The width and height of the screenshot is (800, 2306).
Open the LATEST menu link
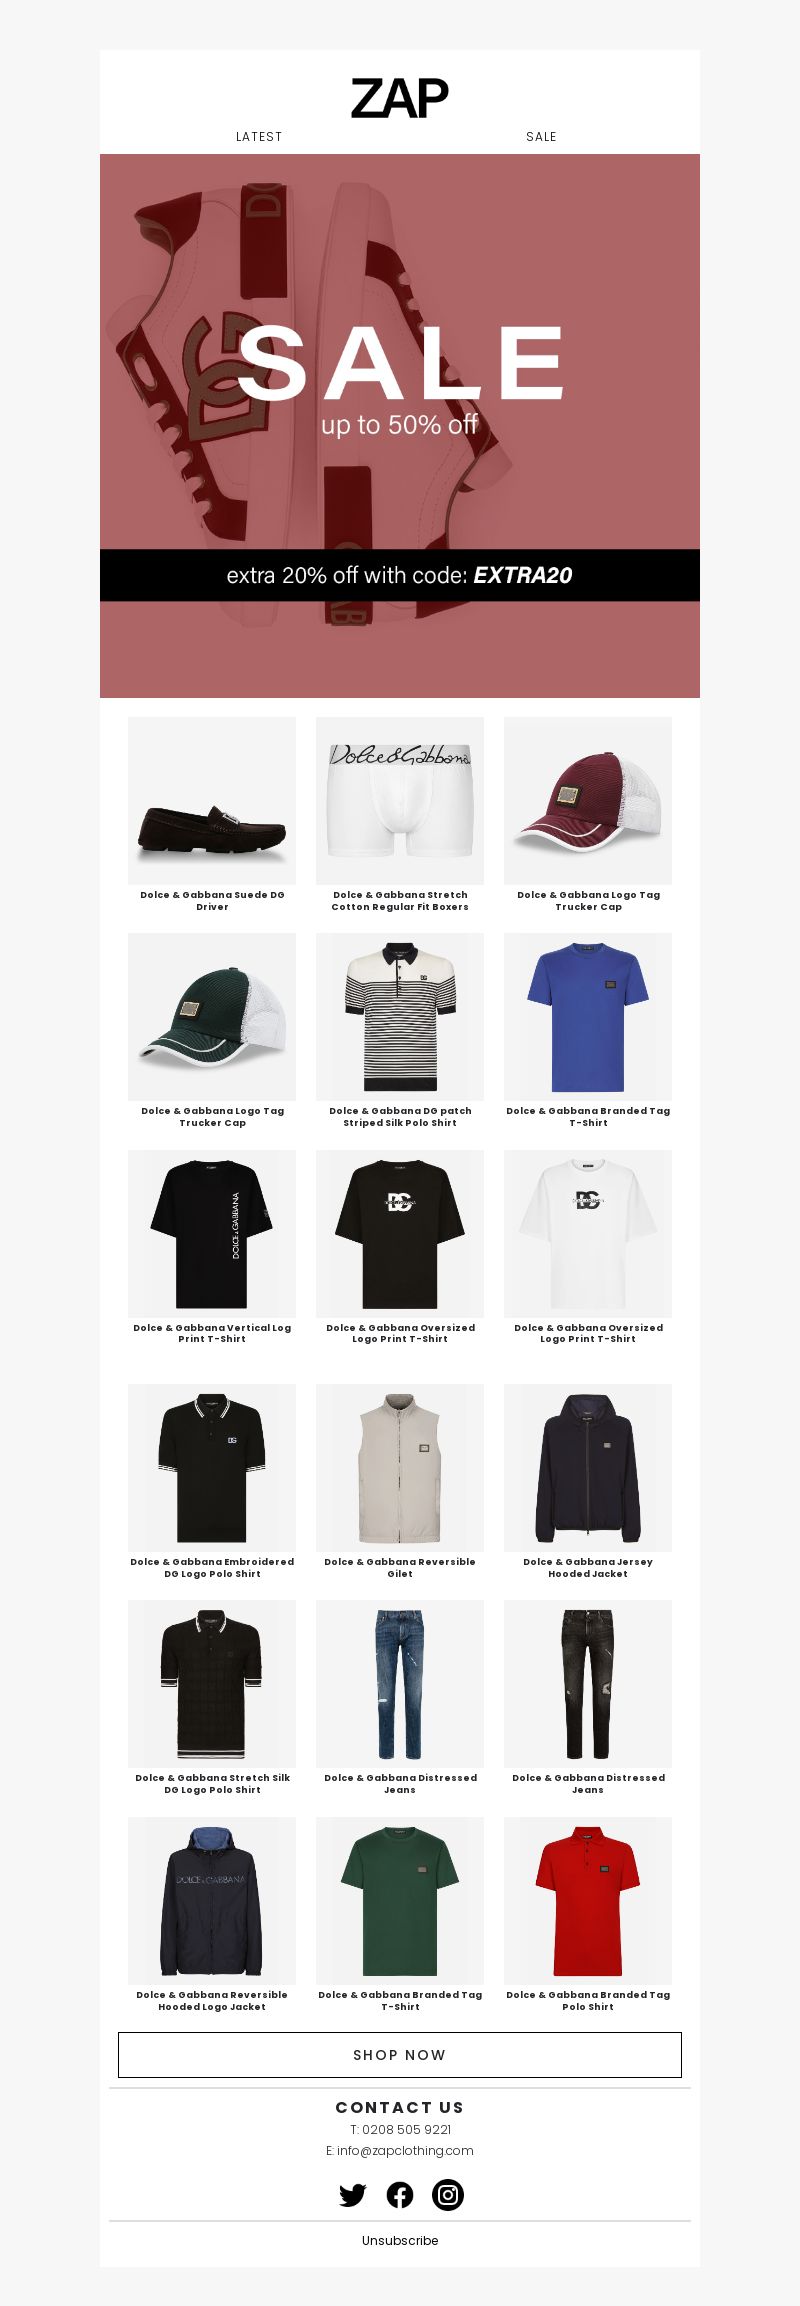click(259, 137)
